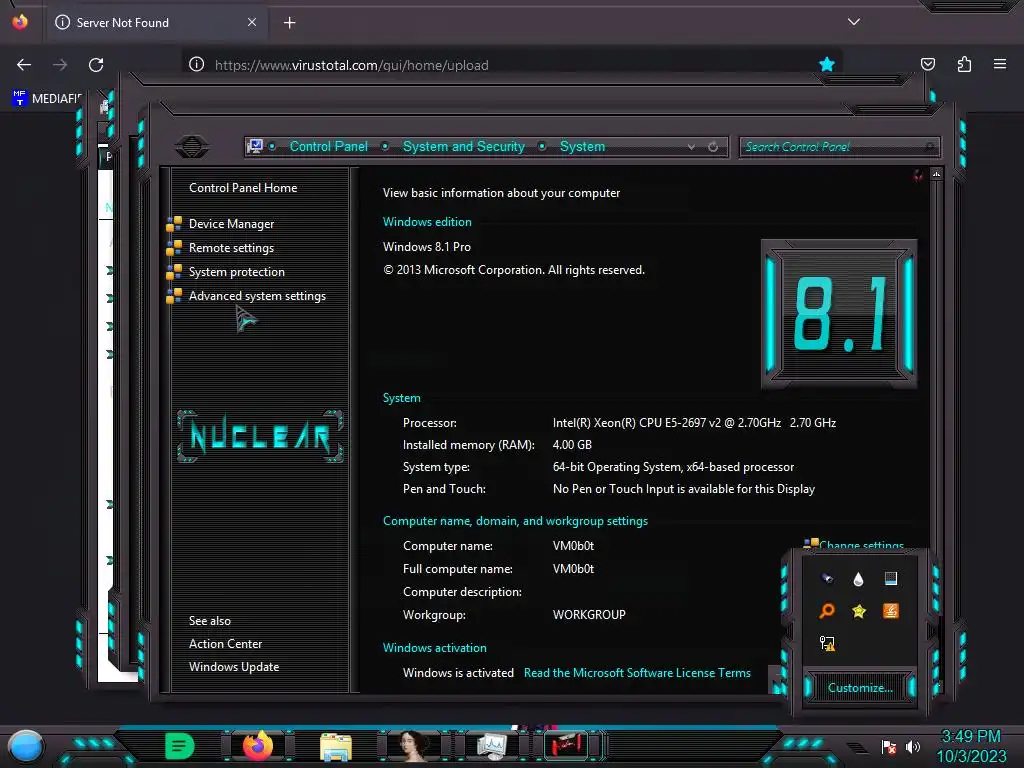The image size is (1024, 768).
Task: Go back in the Firefox window
Action: tap(24, 65)
